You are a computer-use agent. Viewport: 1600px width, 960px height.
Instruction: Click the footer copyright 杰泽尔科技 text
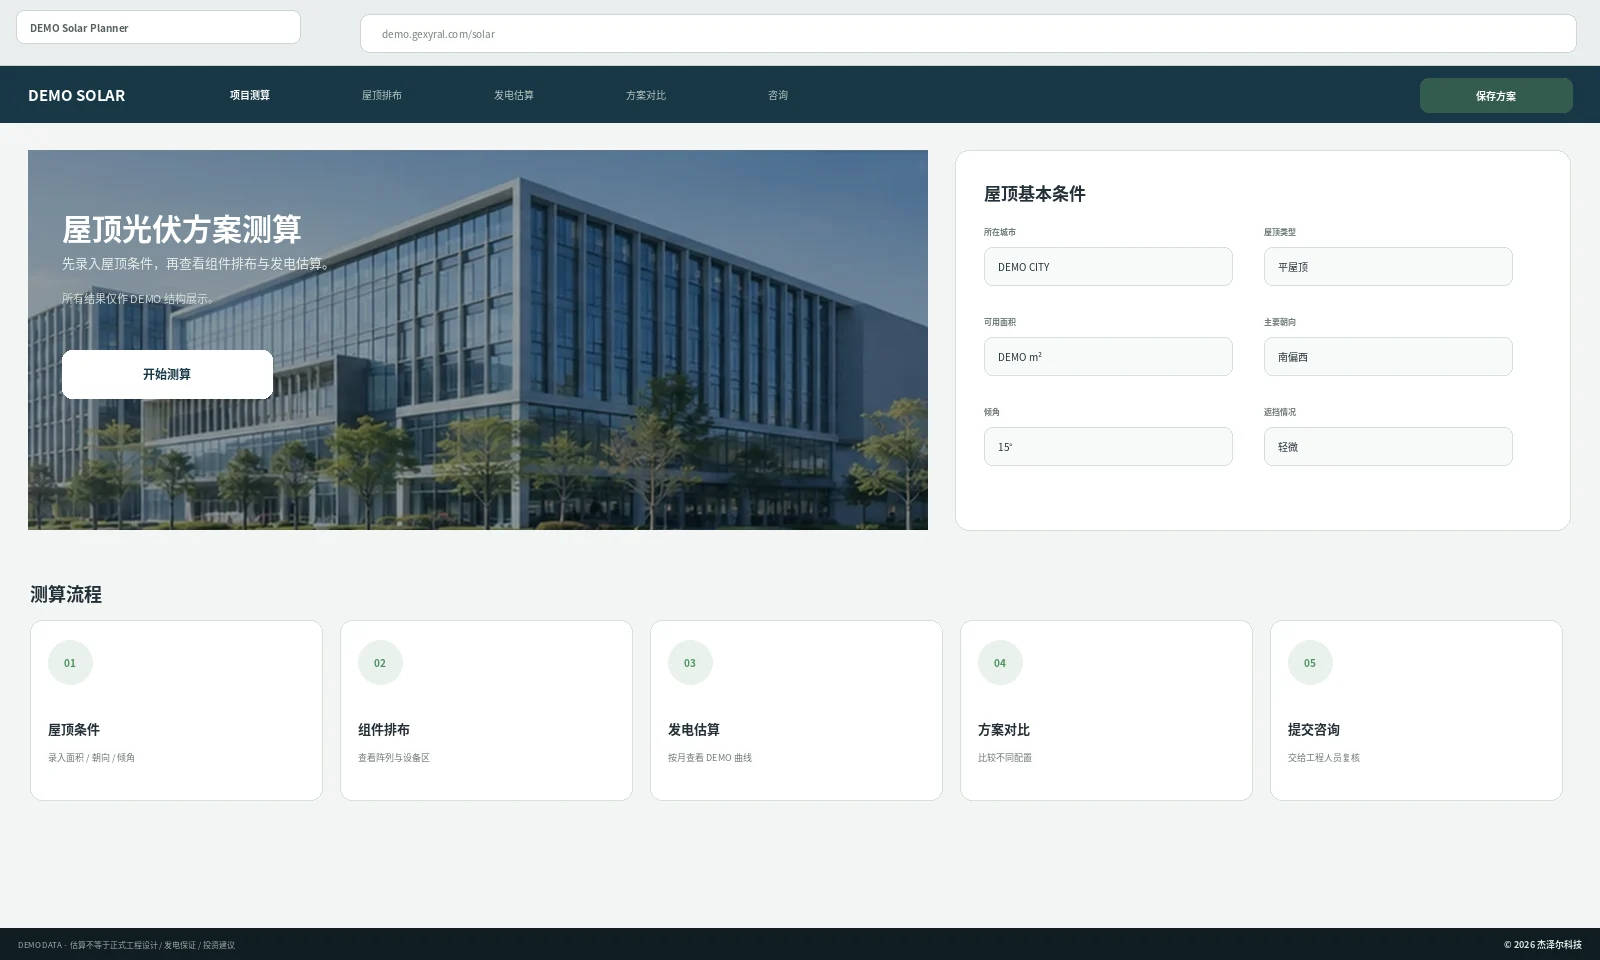click(x=1543, y=945)
